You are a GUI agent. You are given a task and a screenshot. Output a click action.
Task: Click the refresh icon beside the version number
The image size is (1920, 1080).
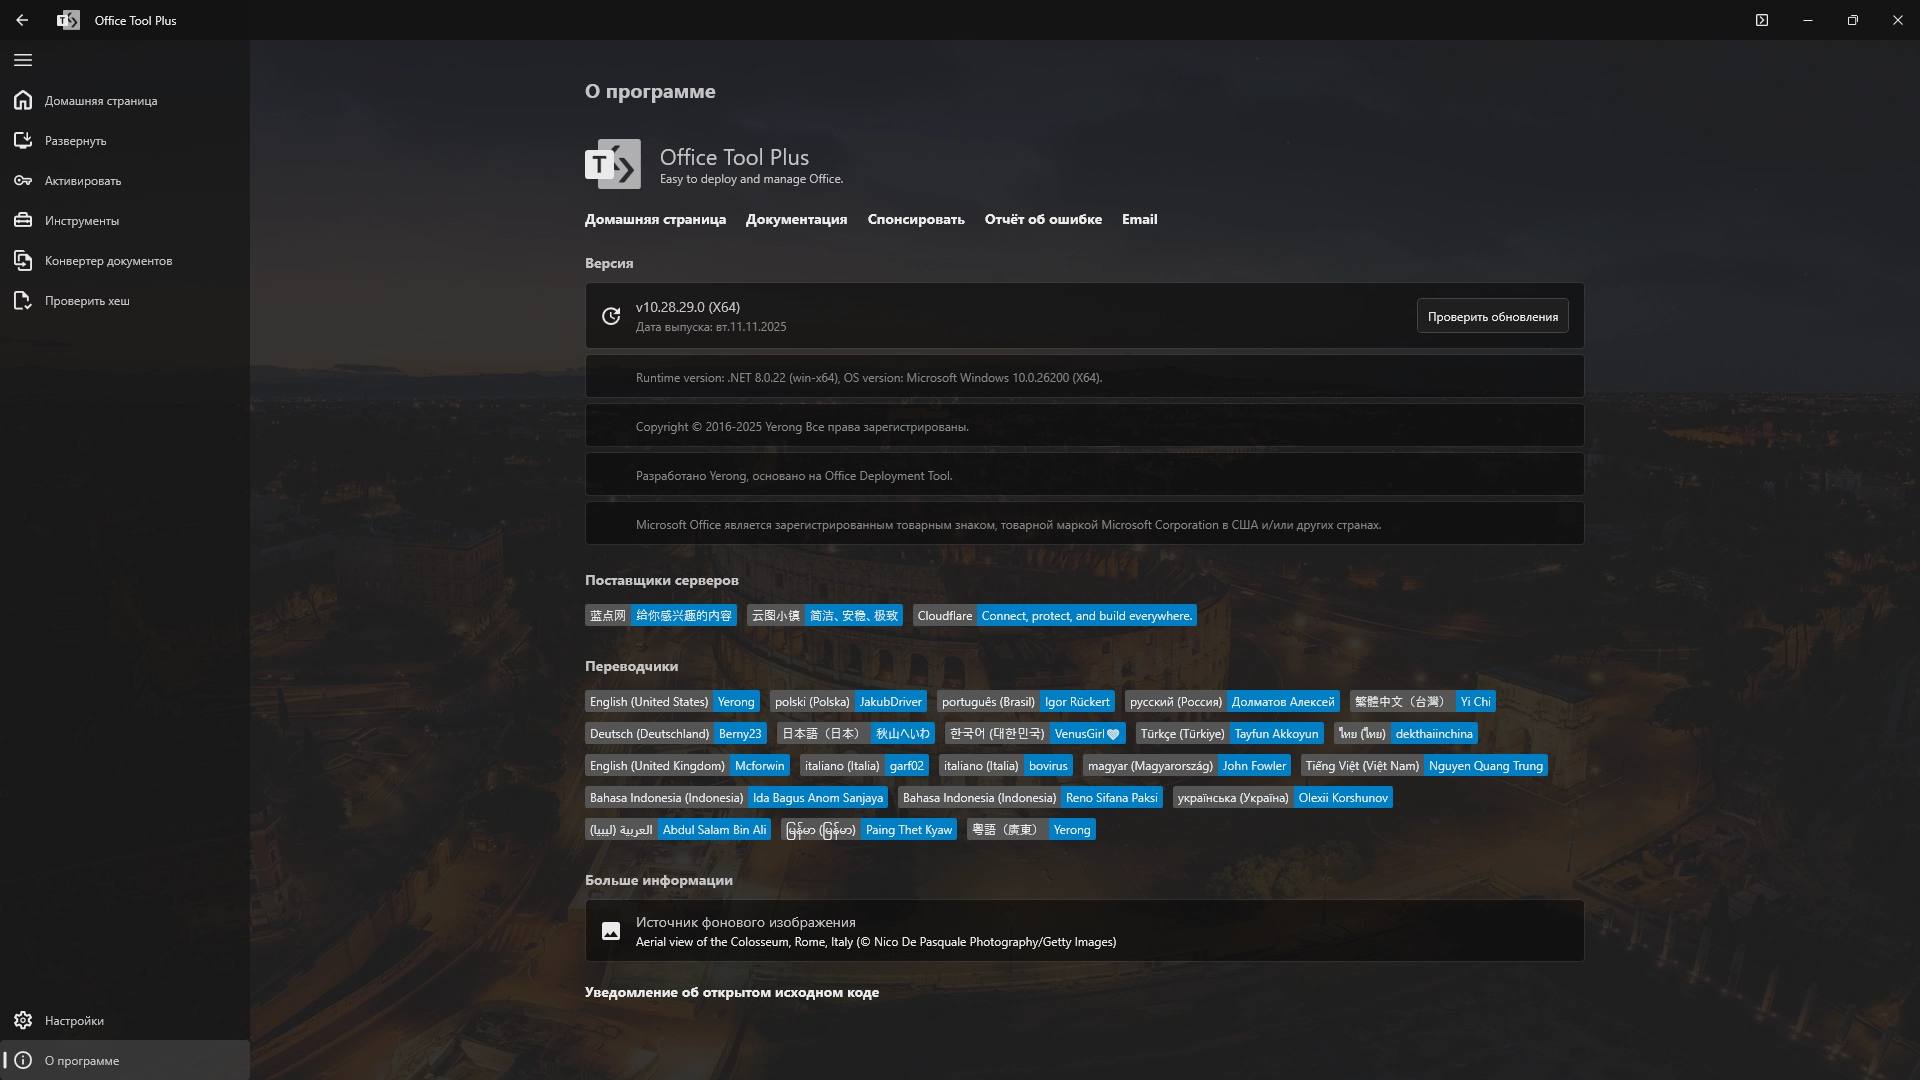(611, 317)
